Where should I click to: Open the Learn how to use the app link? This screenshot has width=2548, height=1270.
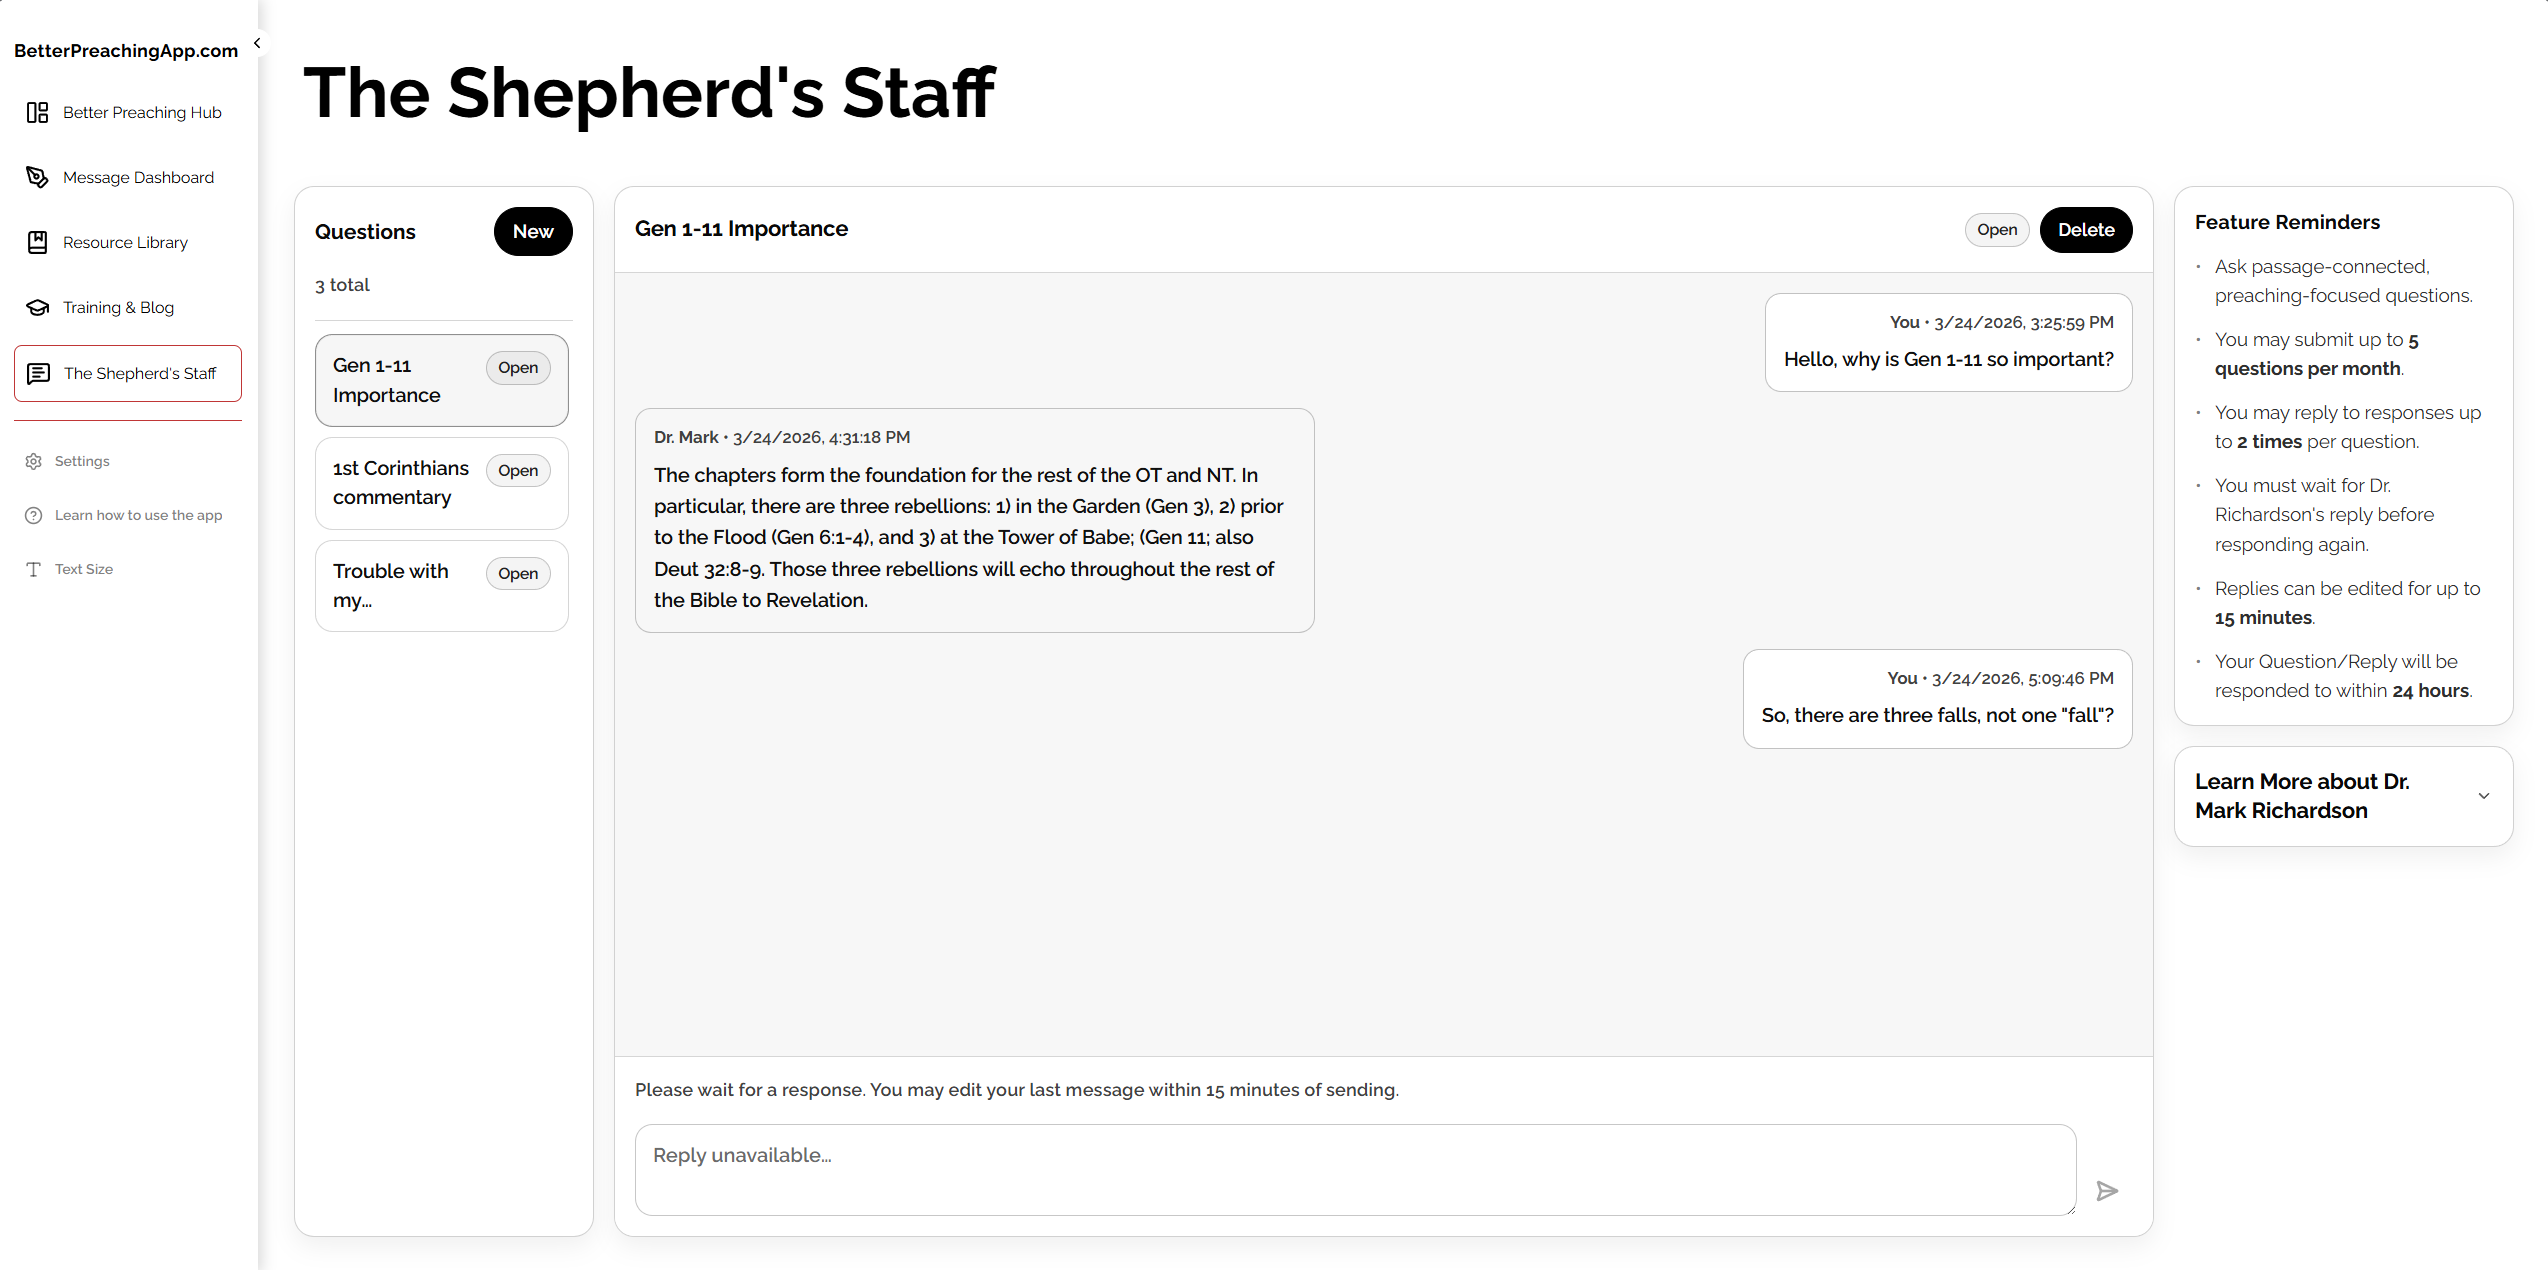[x=138, y=515]
